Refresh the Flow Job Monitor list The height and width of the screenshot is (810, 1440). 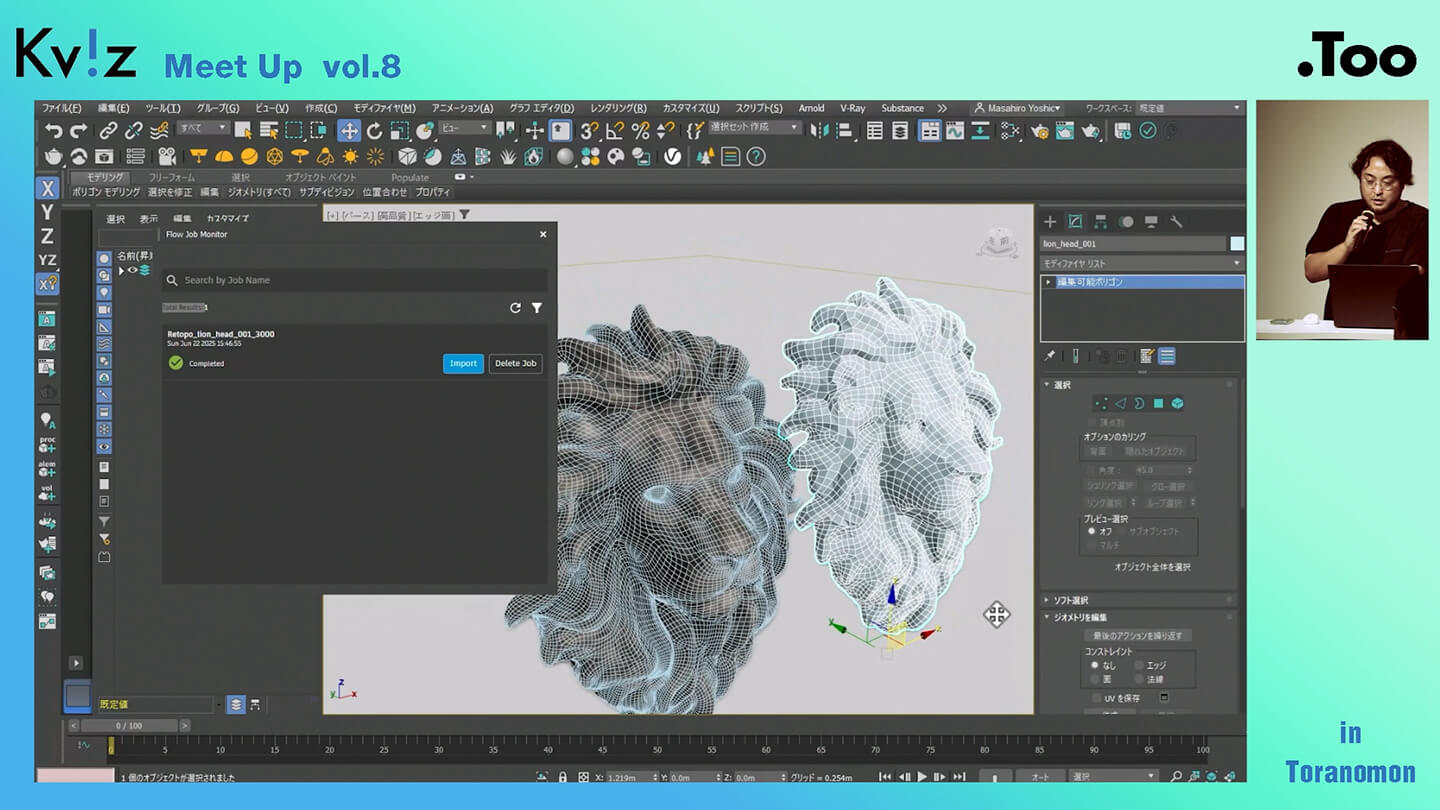pyautogui.click(x=515, y=308)
